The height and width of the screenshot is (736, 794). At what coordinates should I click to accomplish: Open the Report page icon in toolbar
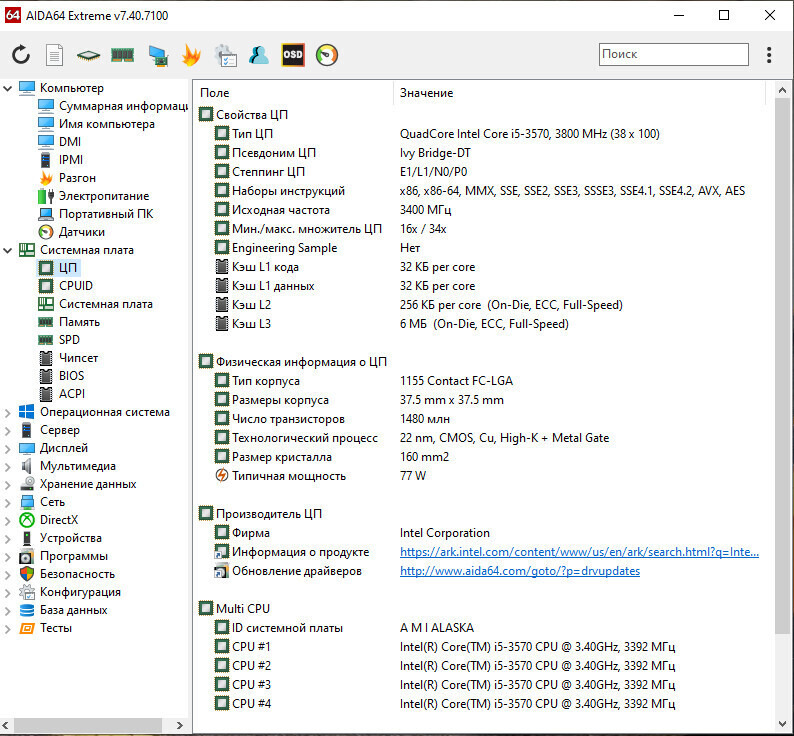(55, 55)
